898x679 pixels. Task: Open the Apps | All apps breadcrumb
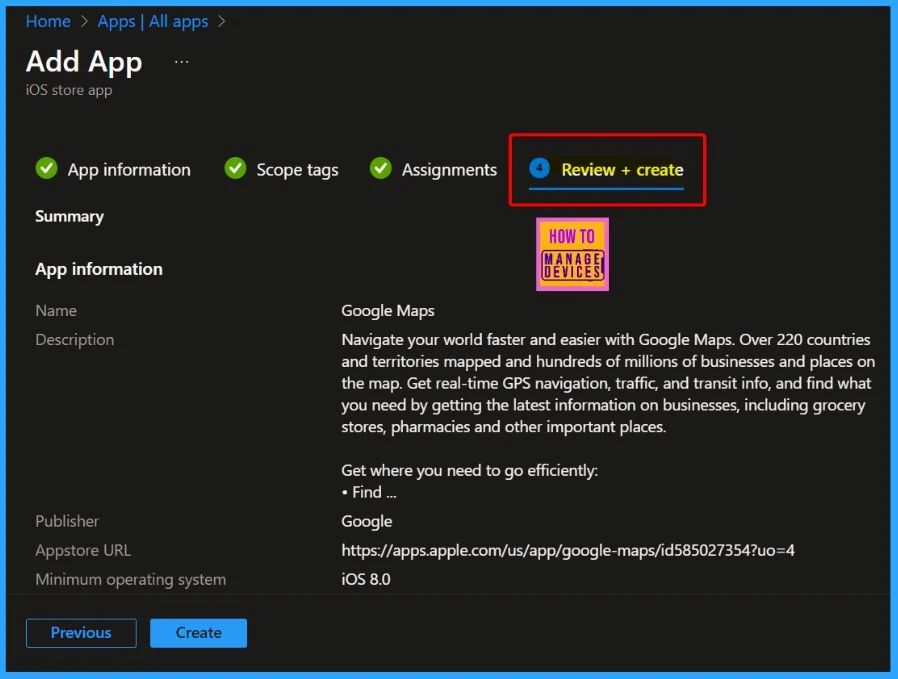[x=153, y=22]
